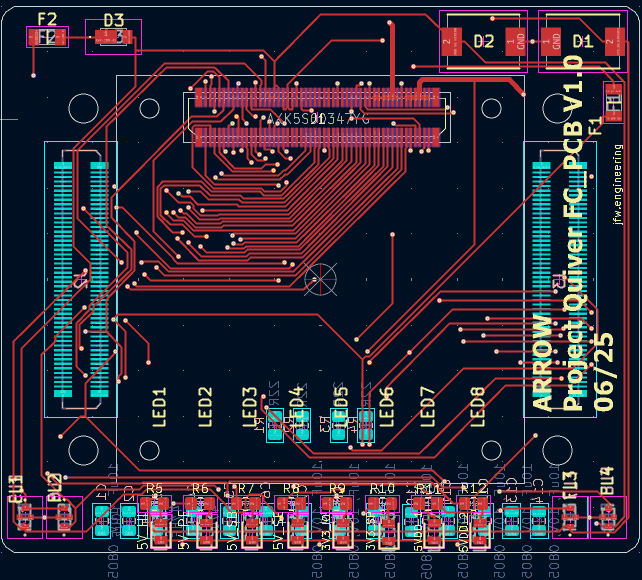
Task: Select pad 2 of diode D2
Action: point(451,41)
